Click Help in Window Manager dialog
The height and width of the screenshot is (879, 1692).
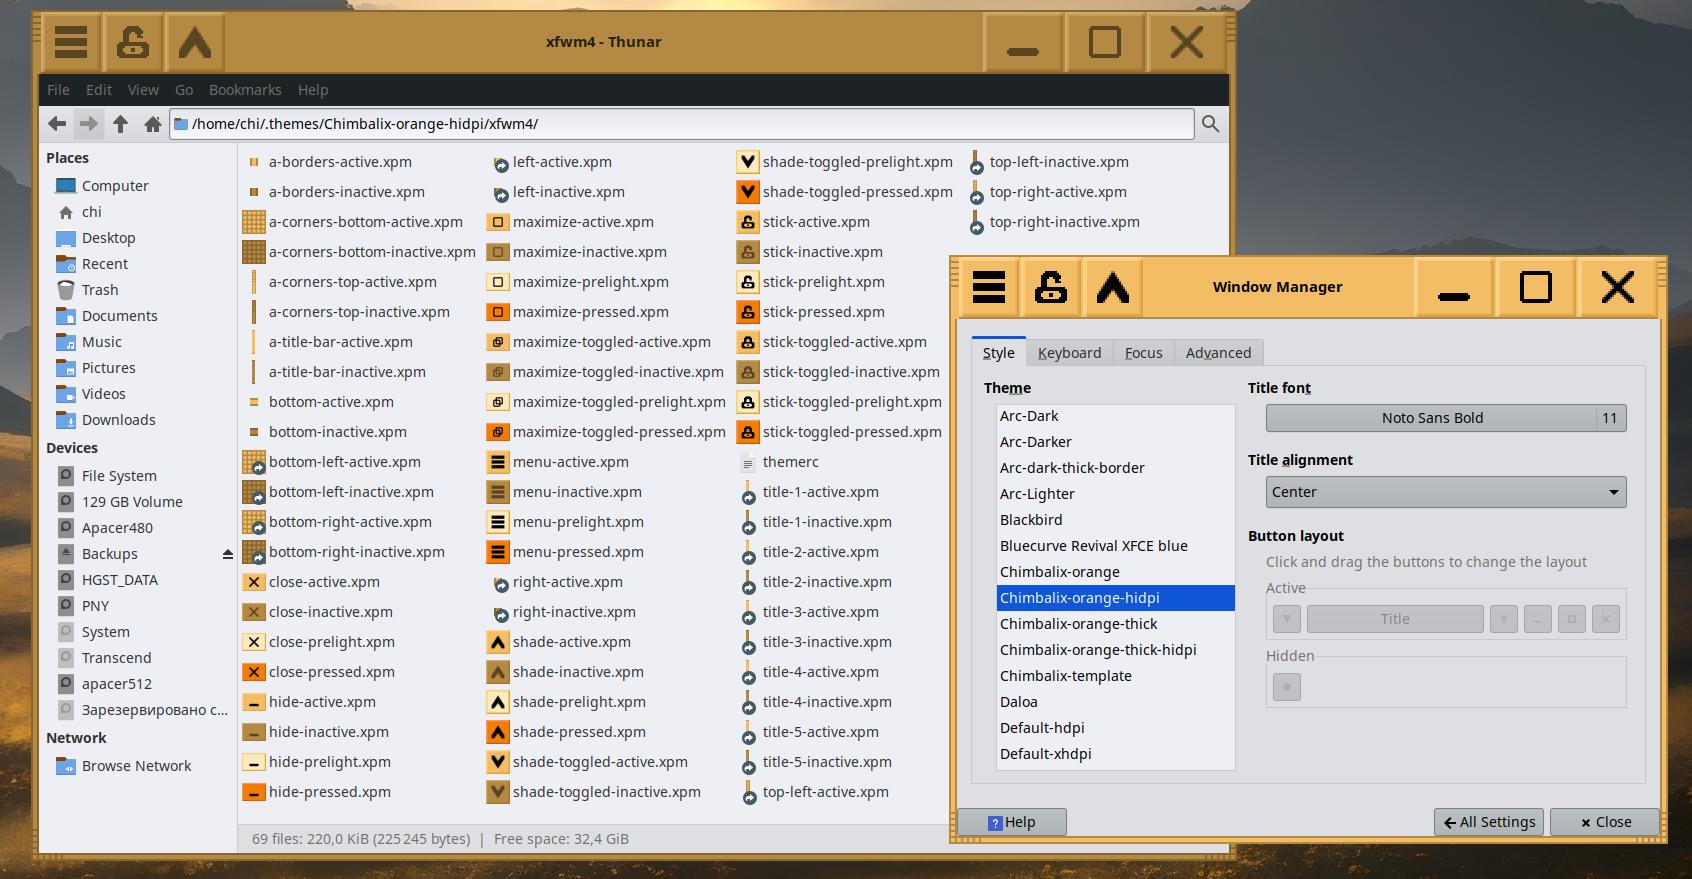tap(1012, 822)
